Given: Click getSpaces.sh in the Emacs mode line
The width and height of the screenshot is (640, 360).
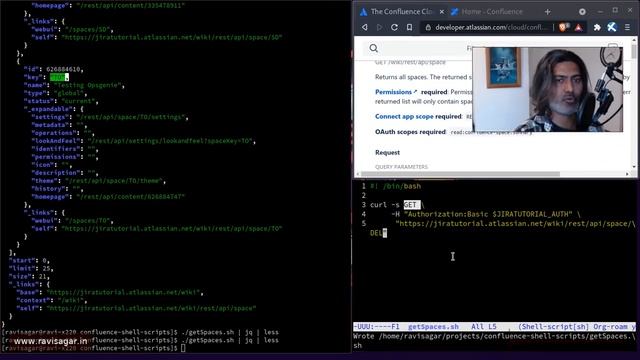Looking at the screenshot, I should 433,327.
